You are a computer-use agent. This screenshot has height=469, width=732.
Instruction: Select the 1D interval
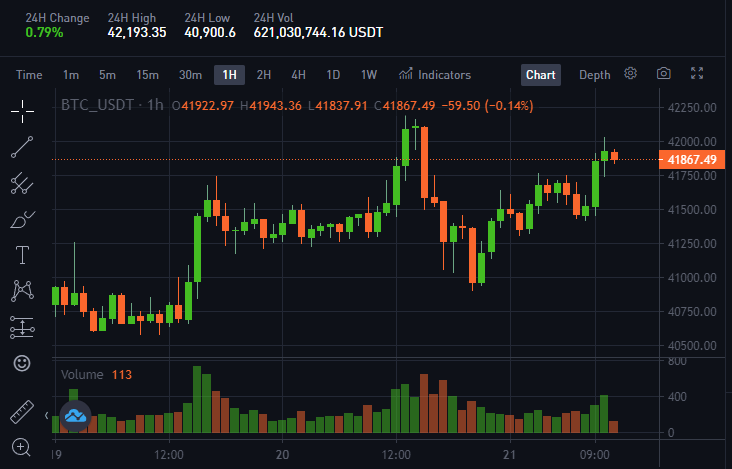[x=333, y=75]
